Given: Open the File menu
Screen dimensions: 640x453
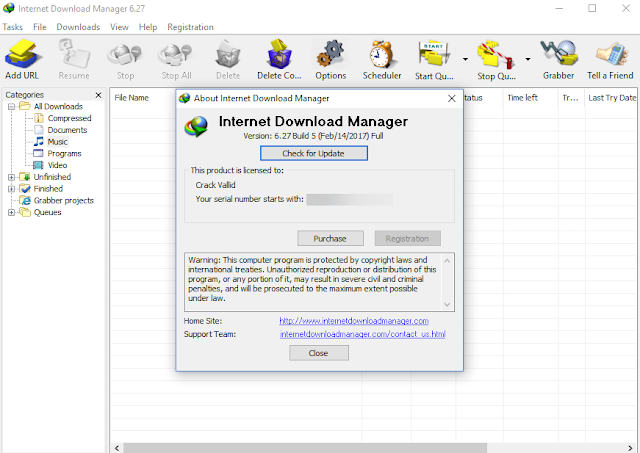Looking at the screenshot, I should 40,27.
